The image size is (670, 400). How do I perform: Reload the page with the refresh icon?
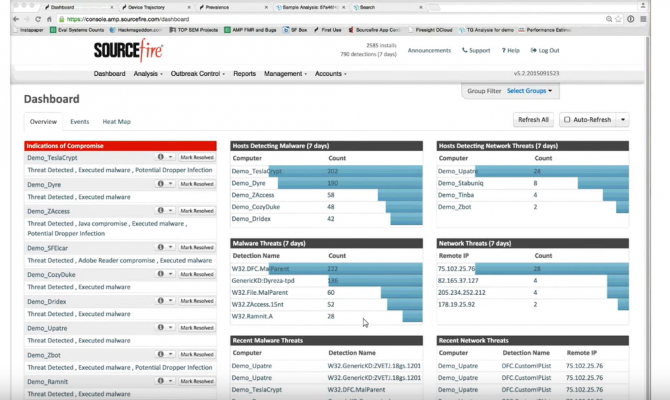38,19
